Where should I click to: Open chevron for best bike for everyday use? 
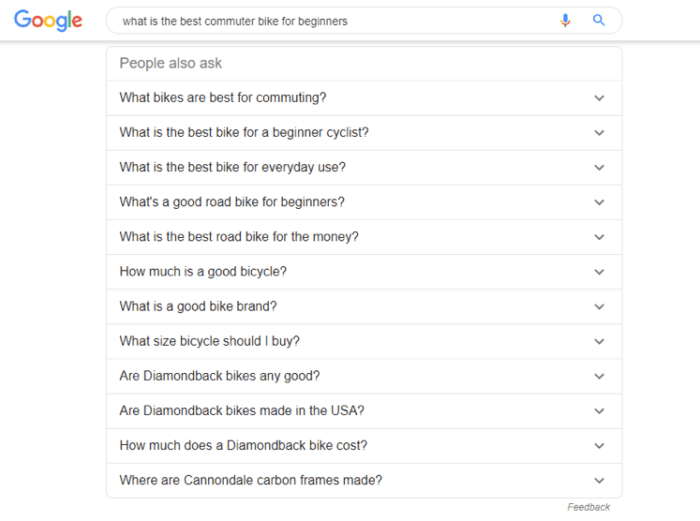click(599, 168)
